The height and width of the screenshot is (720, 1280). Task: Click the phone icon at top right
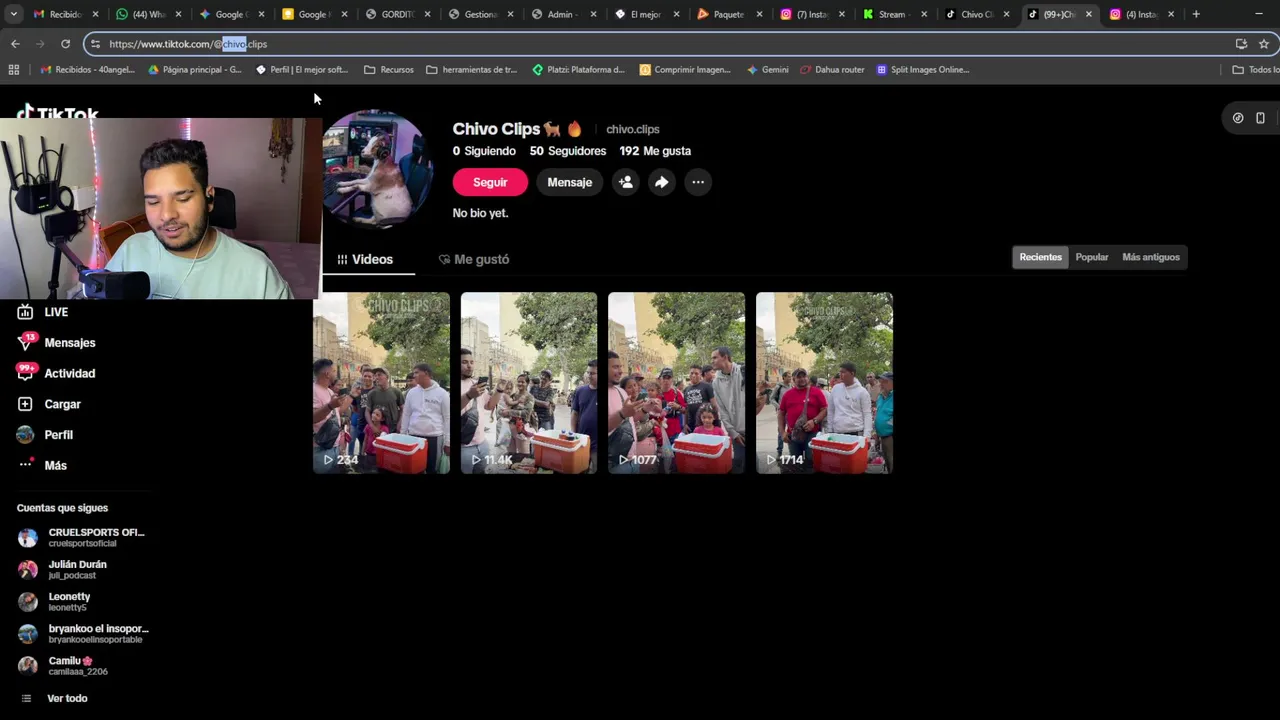coord(1260,118)
